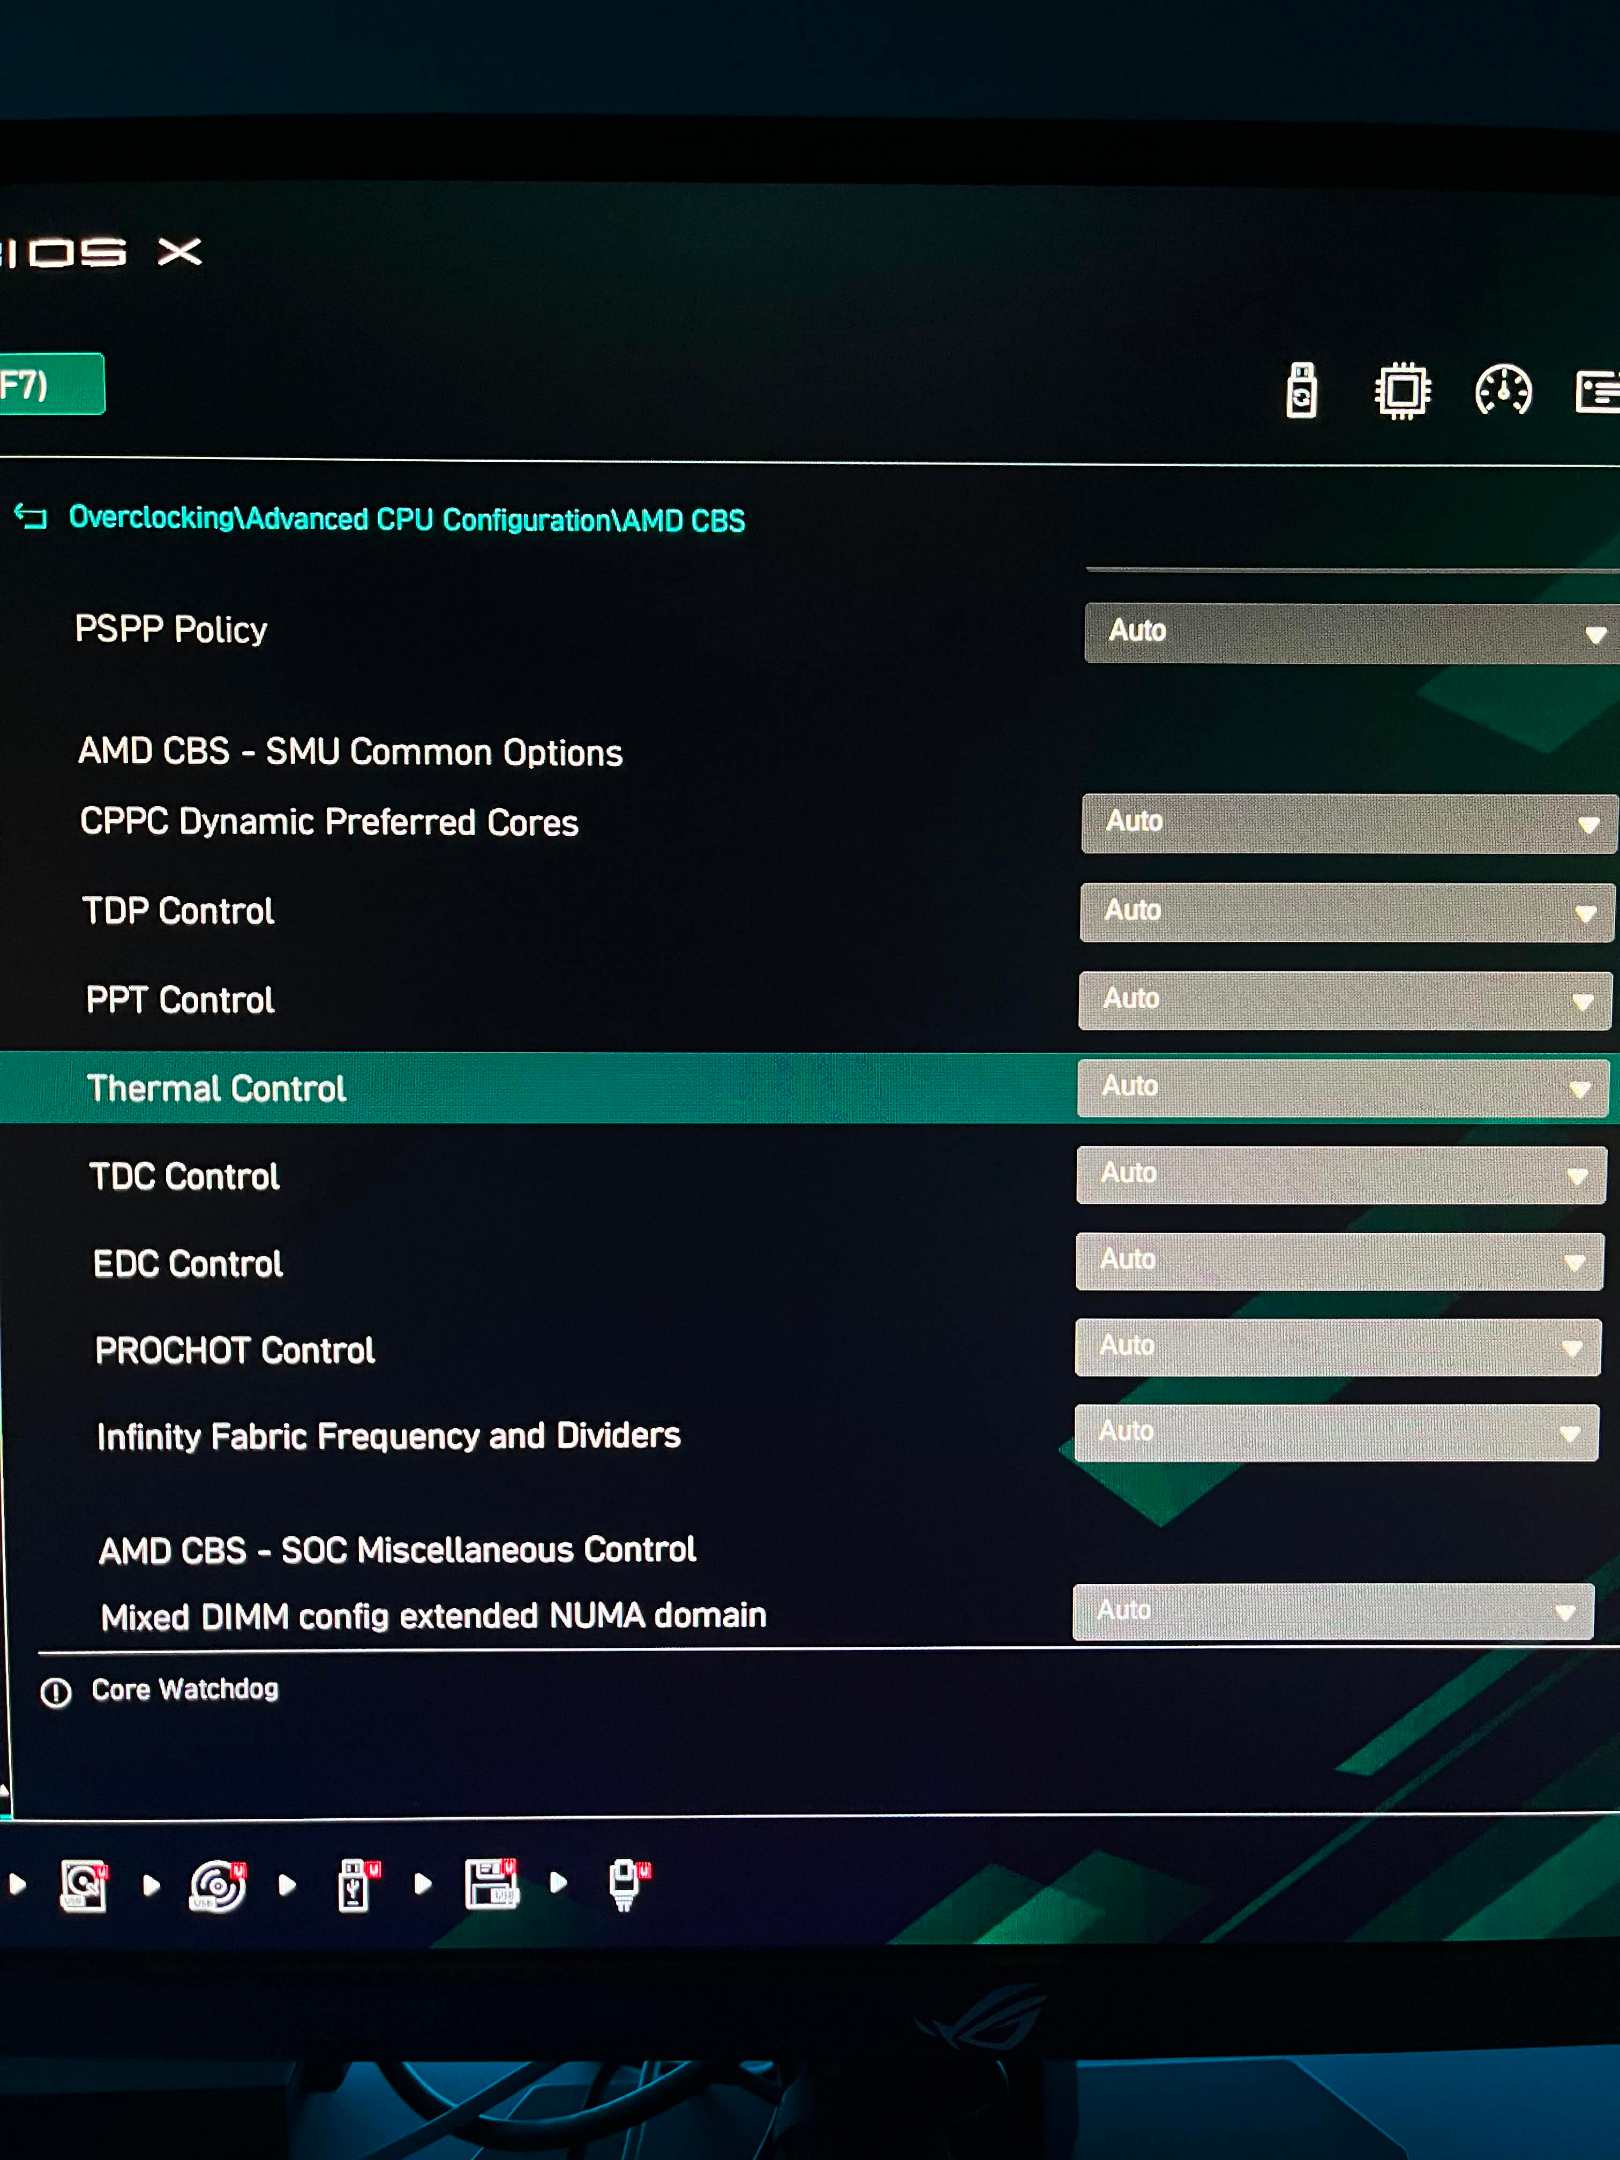Image resolution: width=1620 pixels, height=2160 pixels.
Task: Click "AMD CBS - SOC Miscellaneous Control" heading
Action: coord(397,1550)
